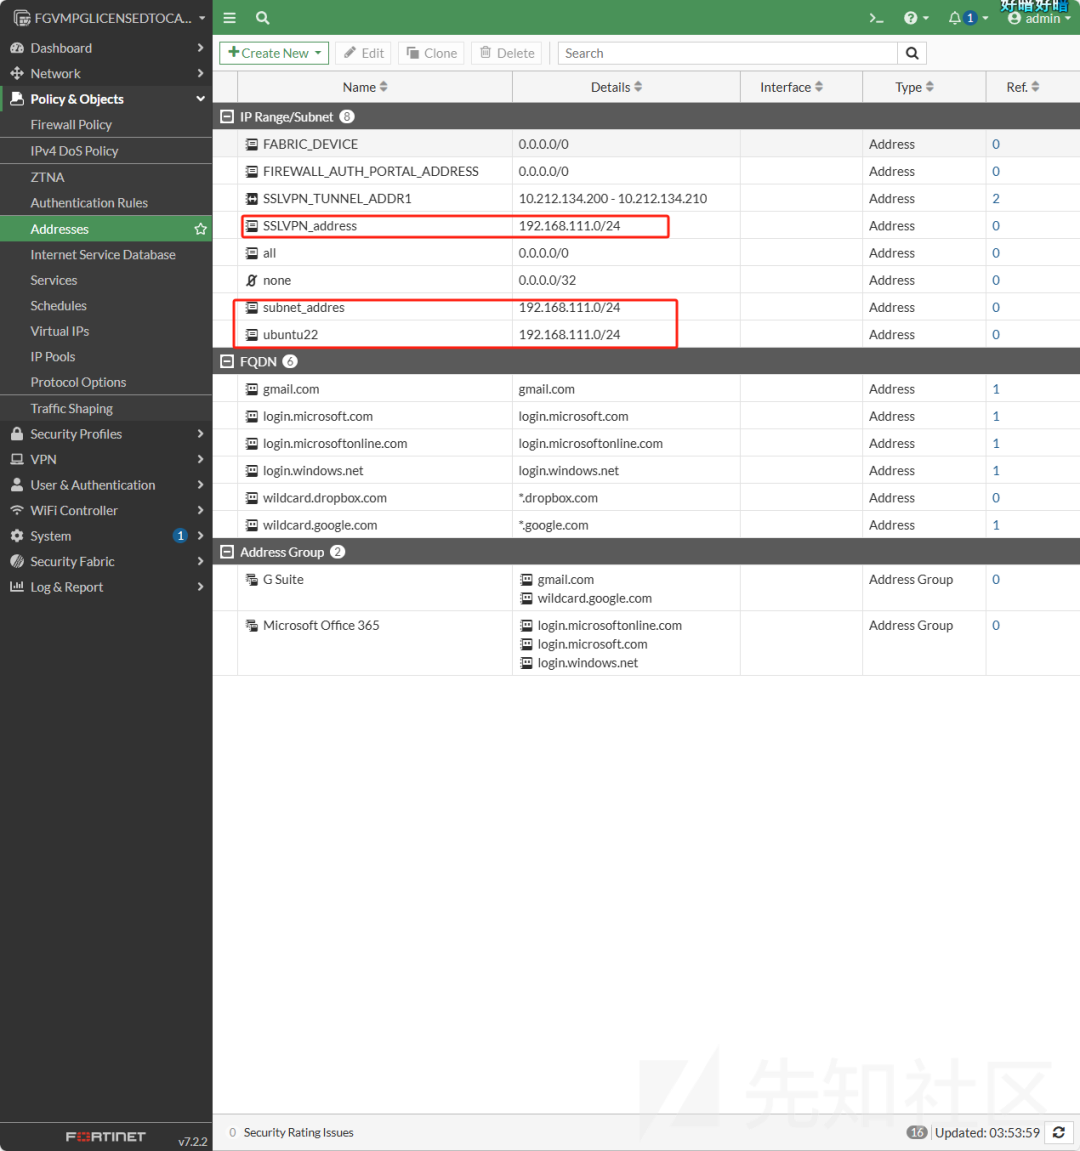The width and height of the screenshot is (1080, 1151).
Task: Click the Network arrows icon
Action: click(x=17, y=73)
